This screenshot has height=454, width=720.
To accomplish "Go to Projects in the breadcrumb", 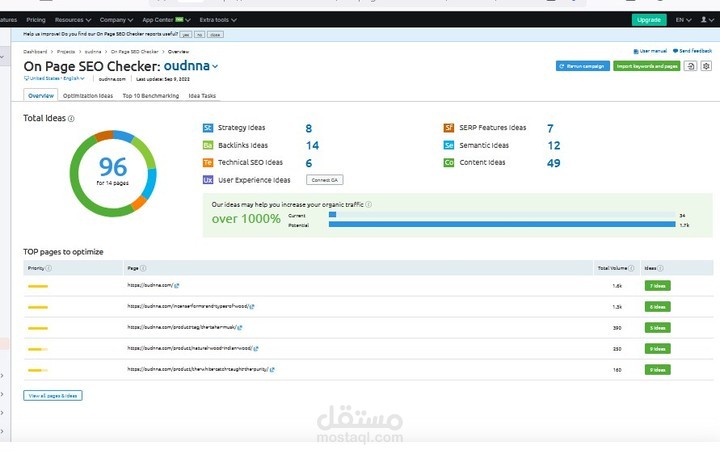I will tap(66, 51).
